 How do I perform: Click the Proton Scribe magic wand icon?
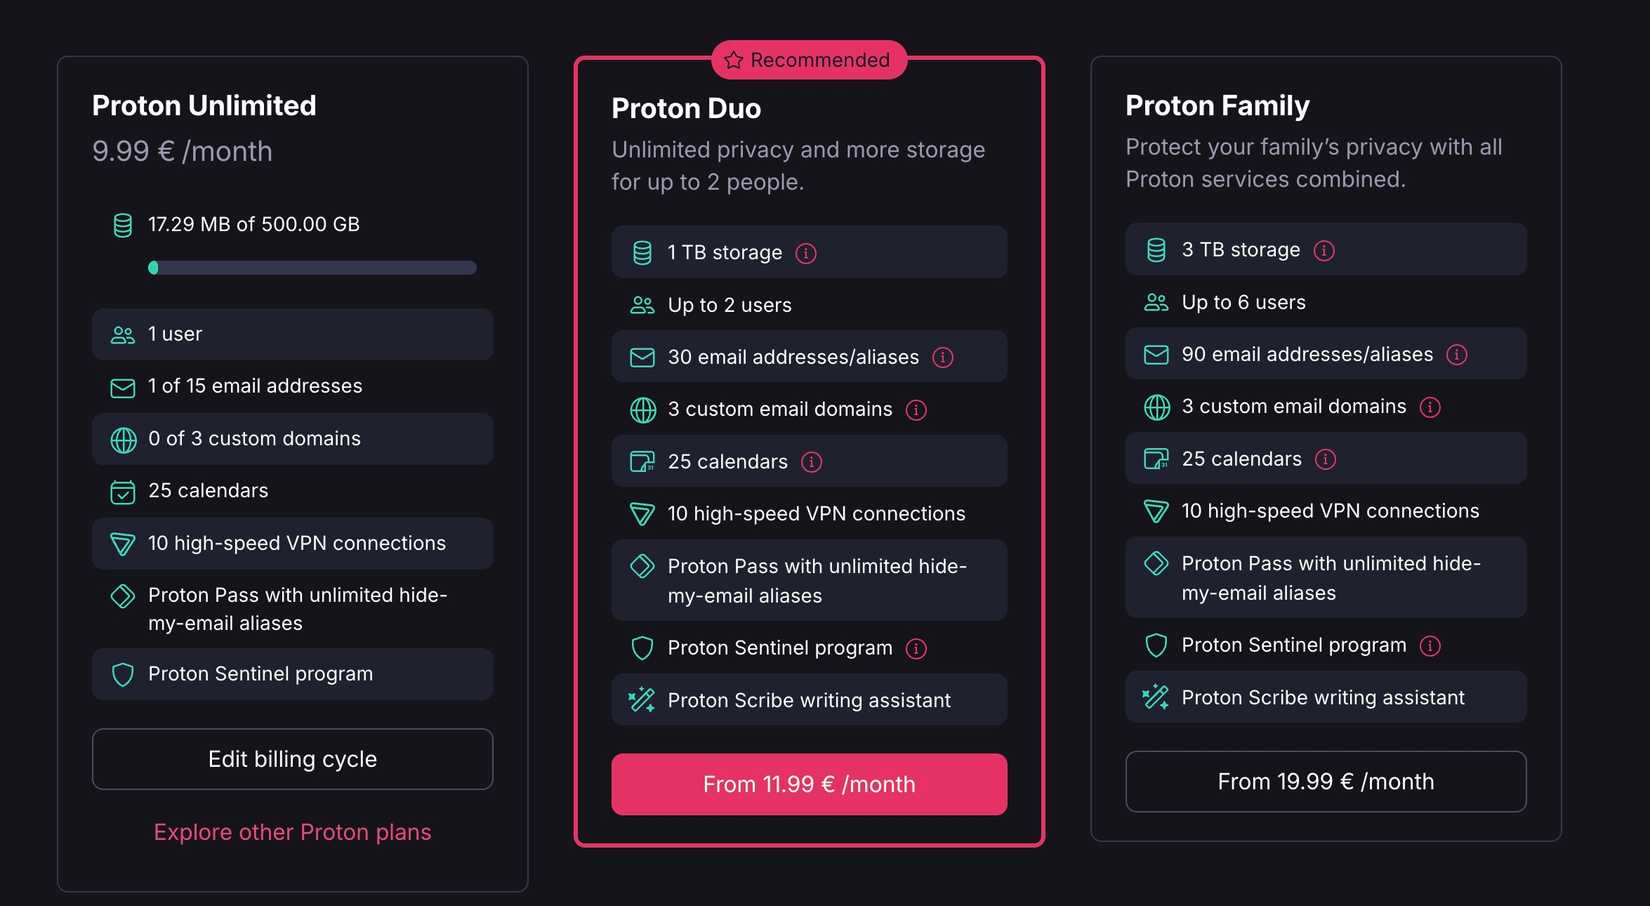641,700
